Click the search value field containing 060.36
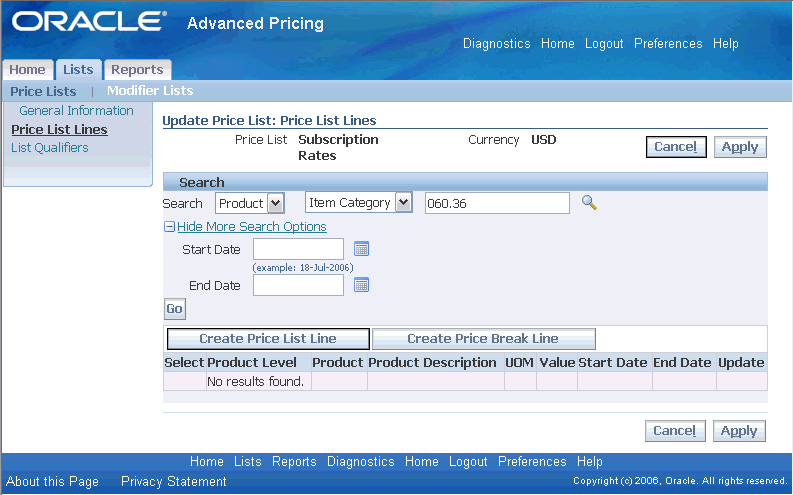Viewport: 793px width, 495px height. (x=497, y=203)
